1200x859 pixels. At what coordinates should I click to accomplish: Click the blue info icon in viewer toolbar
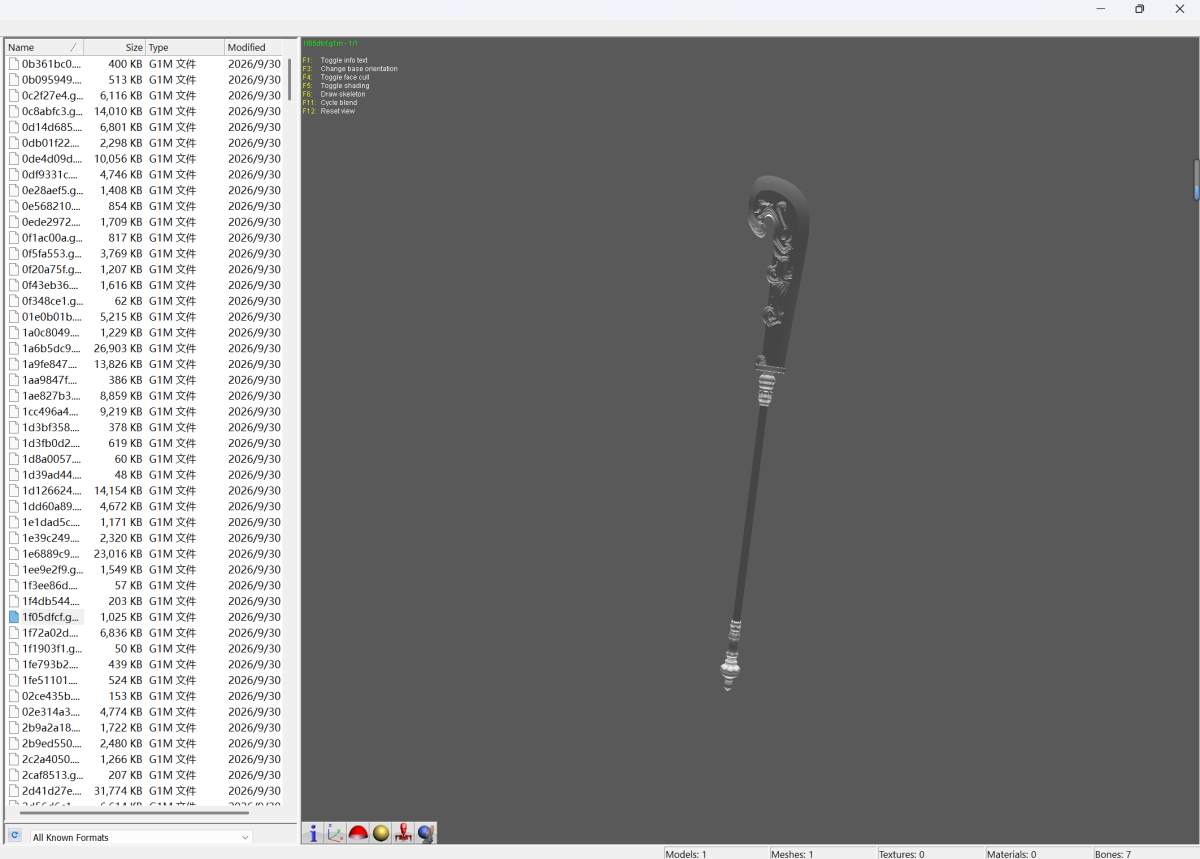click(x=313, y=833)
